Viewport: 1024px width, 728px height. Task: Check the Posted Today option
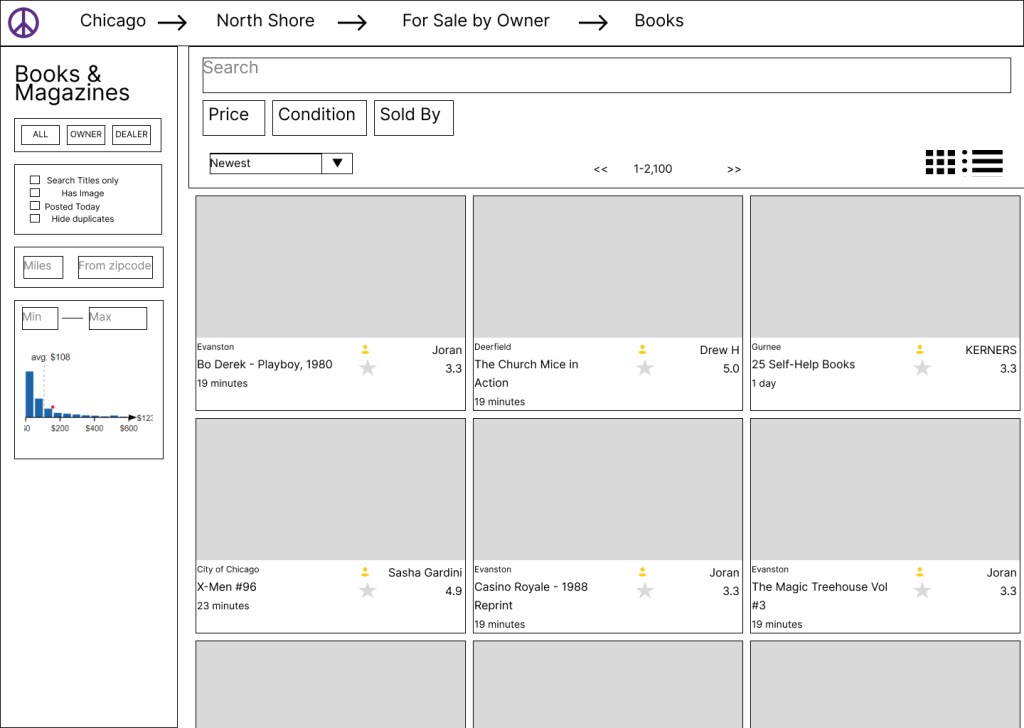tap(35, 206)
